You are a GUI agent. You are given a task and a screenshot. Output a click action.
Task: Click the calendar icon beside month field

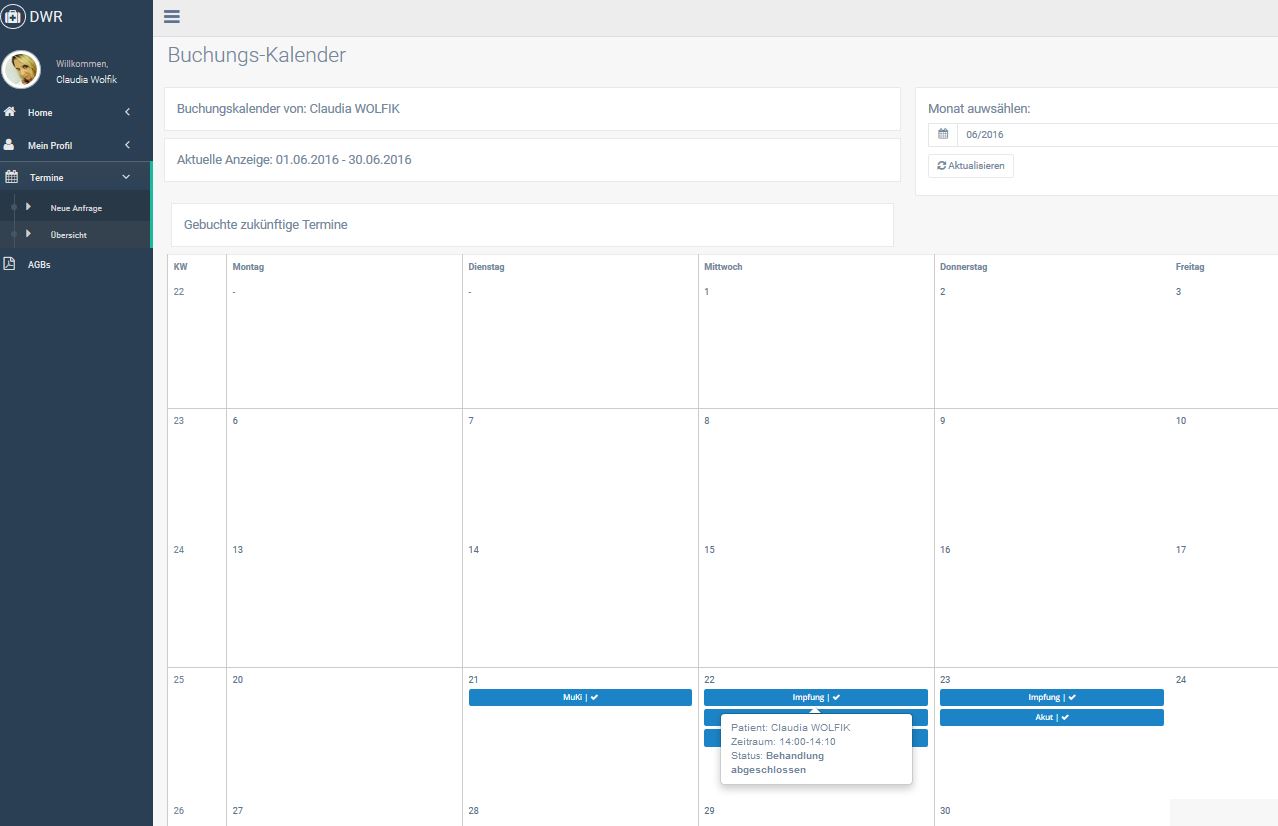[942, 135]
